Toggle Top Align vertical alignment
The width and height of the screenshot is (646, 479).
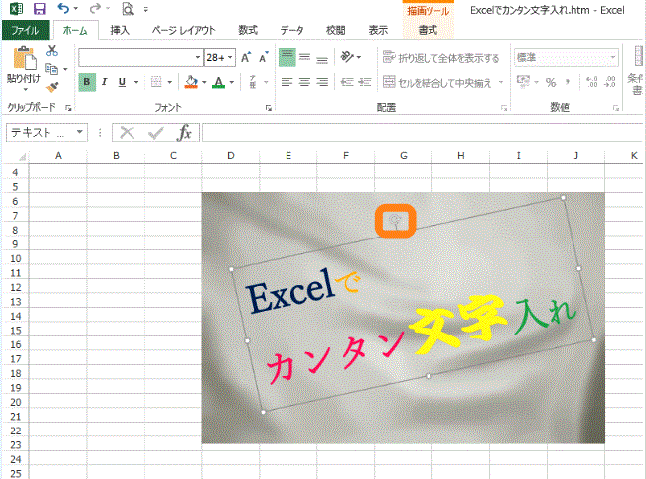(287, 57)
